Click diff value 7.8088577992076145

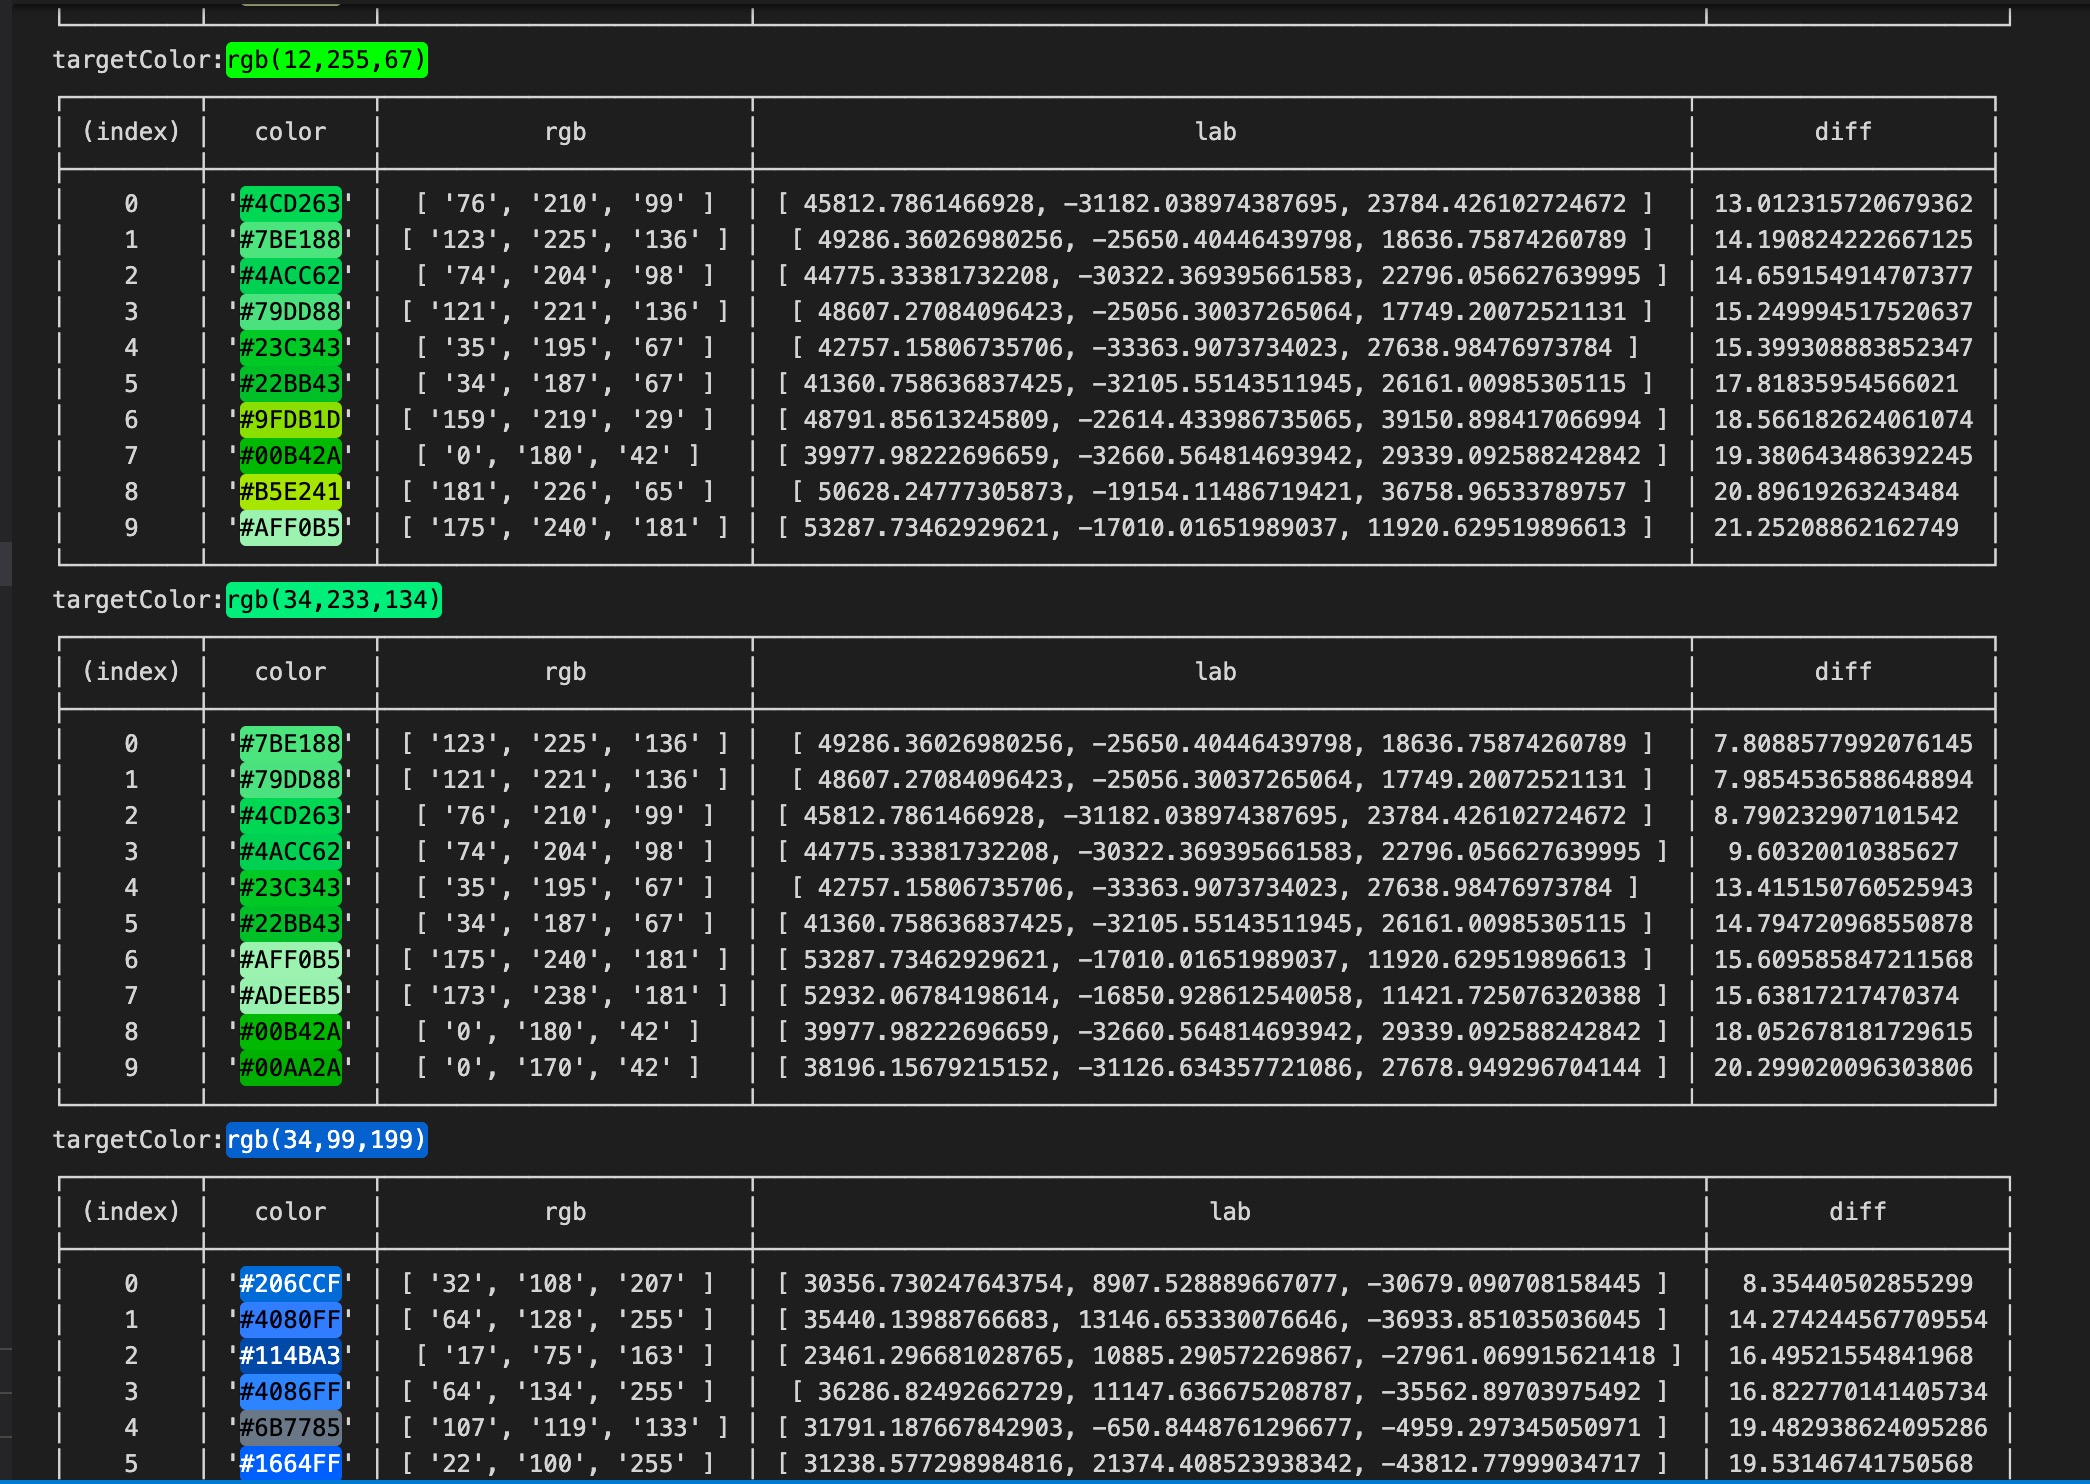click(x=1842, y=744)
